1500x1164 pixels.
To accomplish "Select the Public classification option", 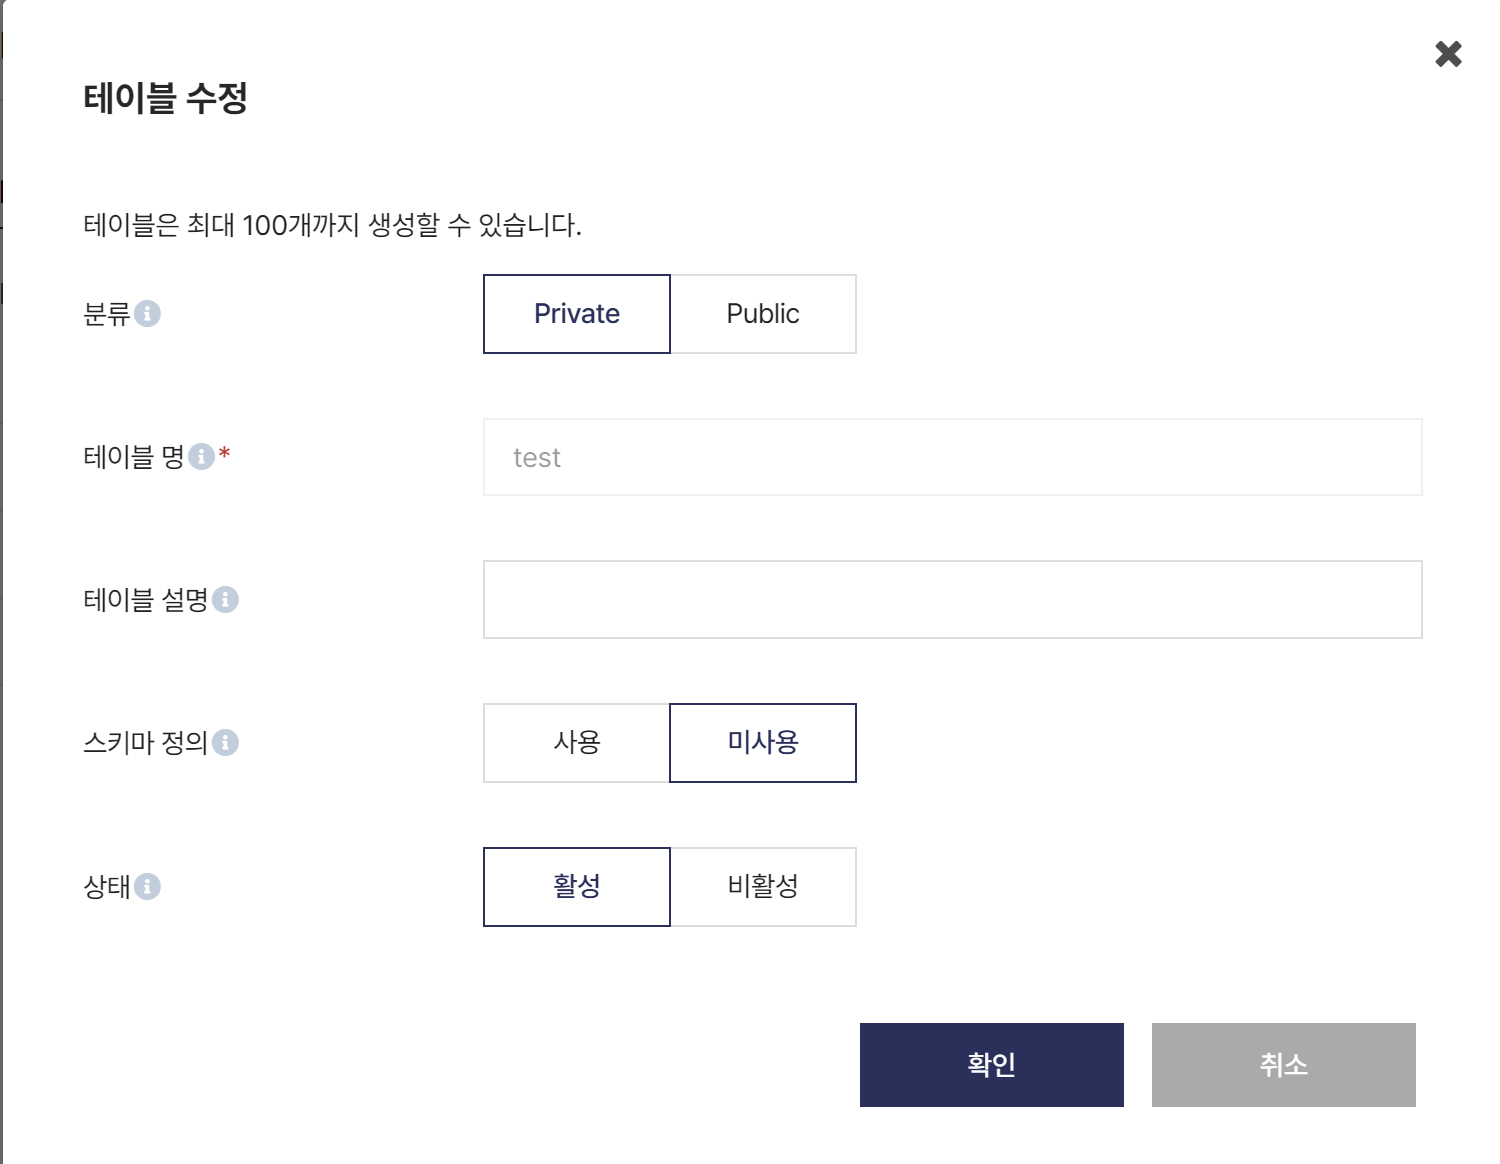I will pos(763,314).
